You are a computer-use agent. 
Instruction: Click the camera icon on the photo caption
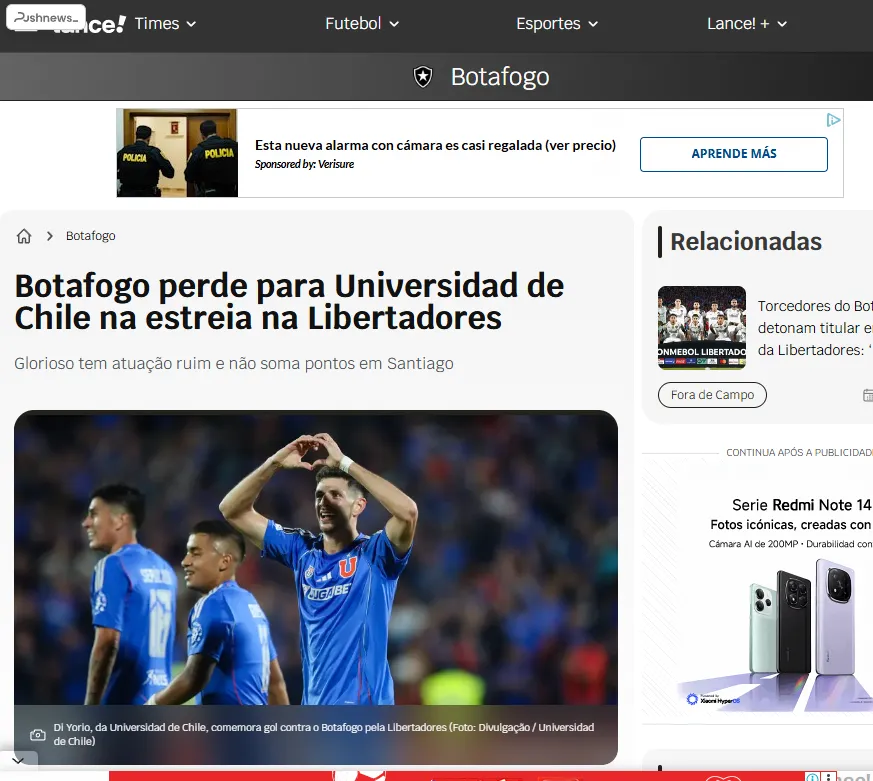[x=37, y=733]
